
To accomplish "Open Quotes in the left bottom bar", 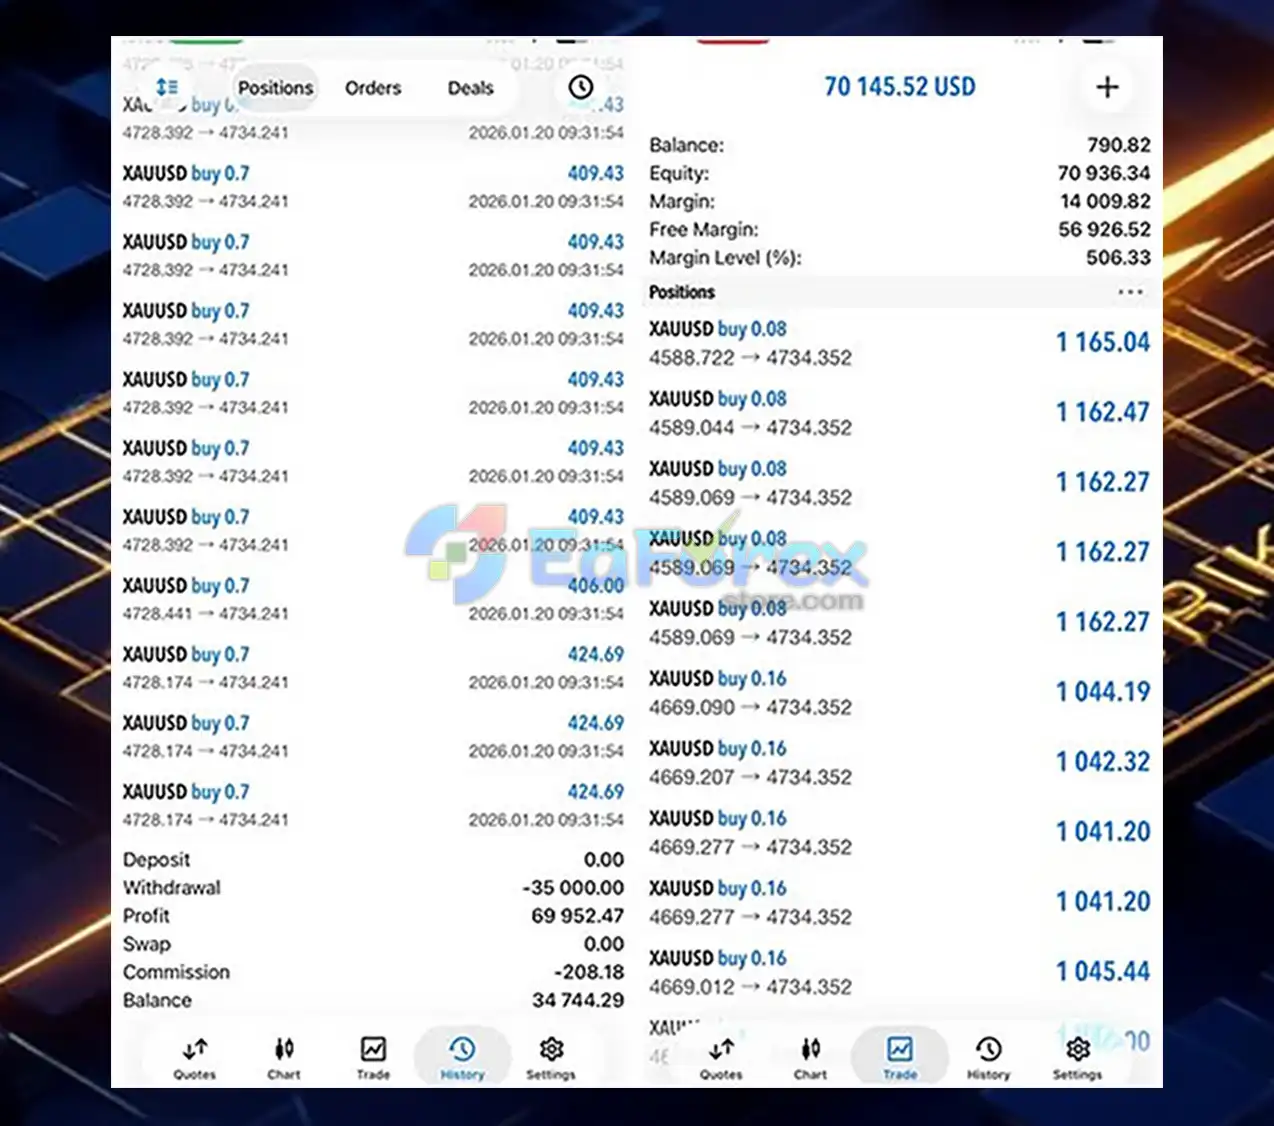I will click(195, 1058).
